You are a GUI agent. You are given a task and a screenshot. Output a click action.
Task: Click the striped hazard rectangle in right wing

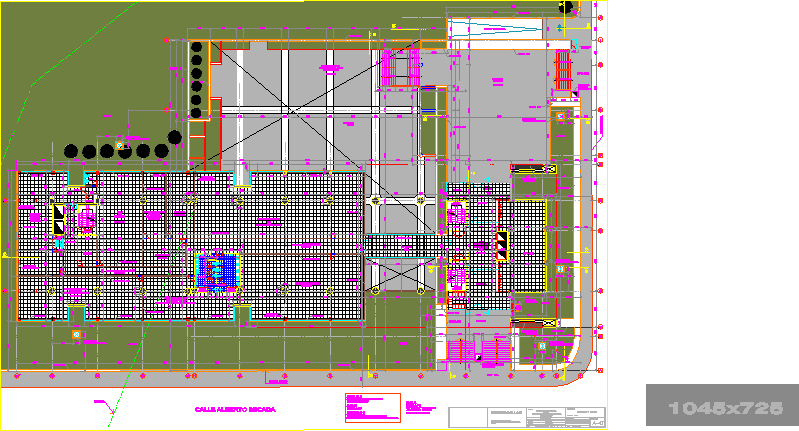[501, 245]
